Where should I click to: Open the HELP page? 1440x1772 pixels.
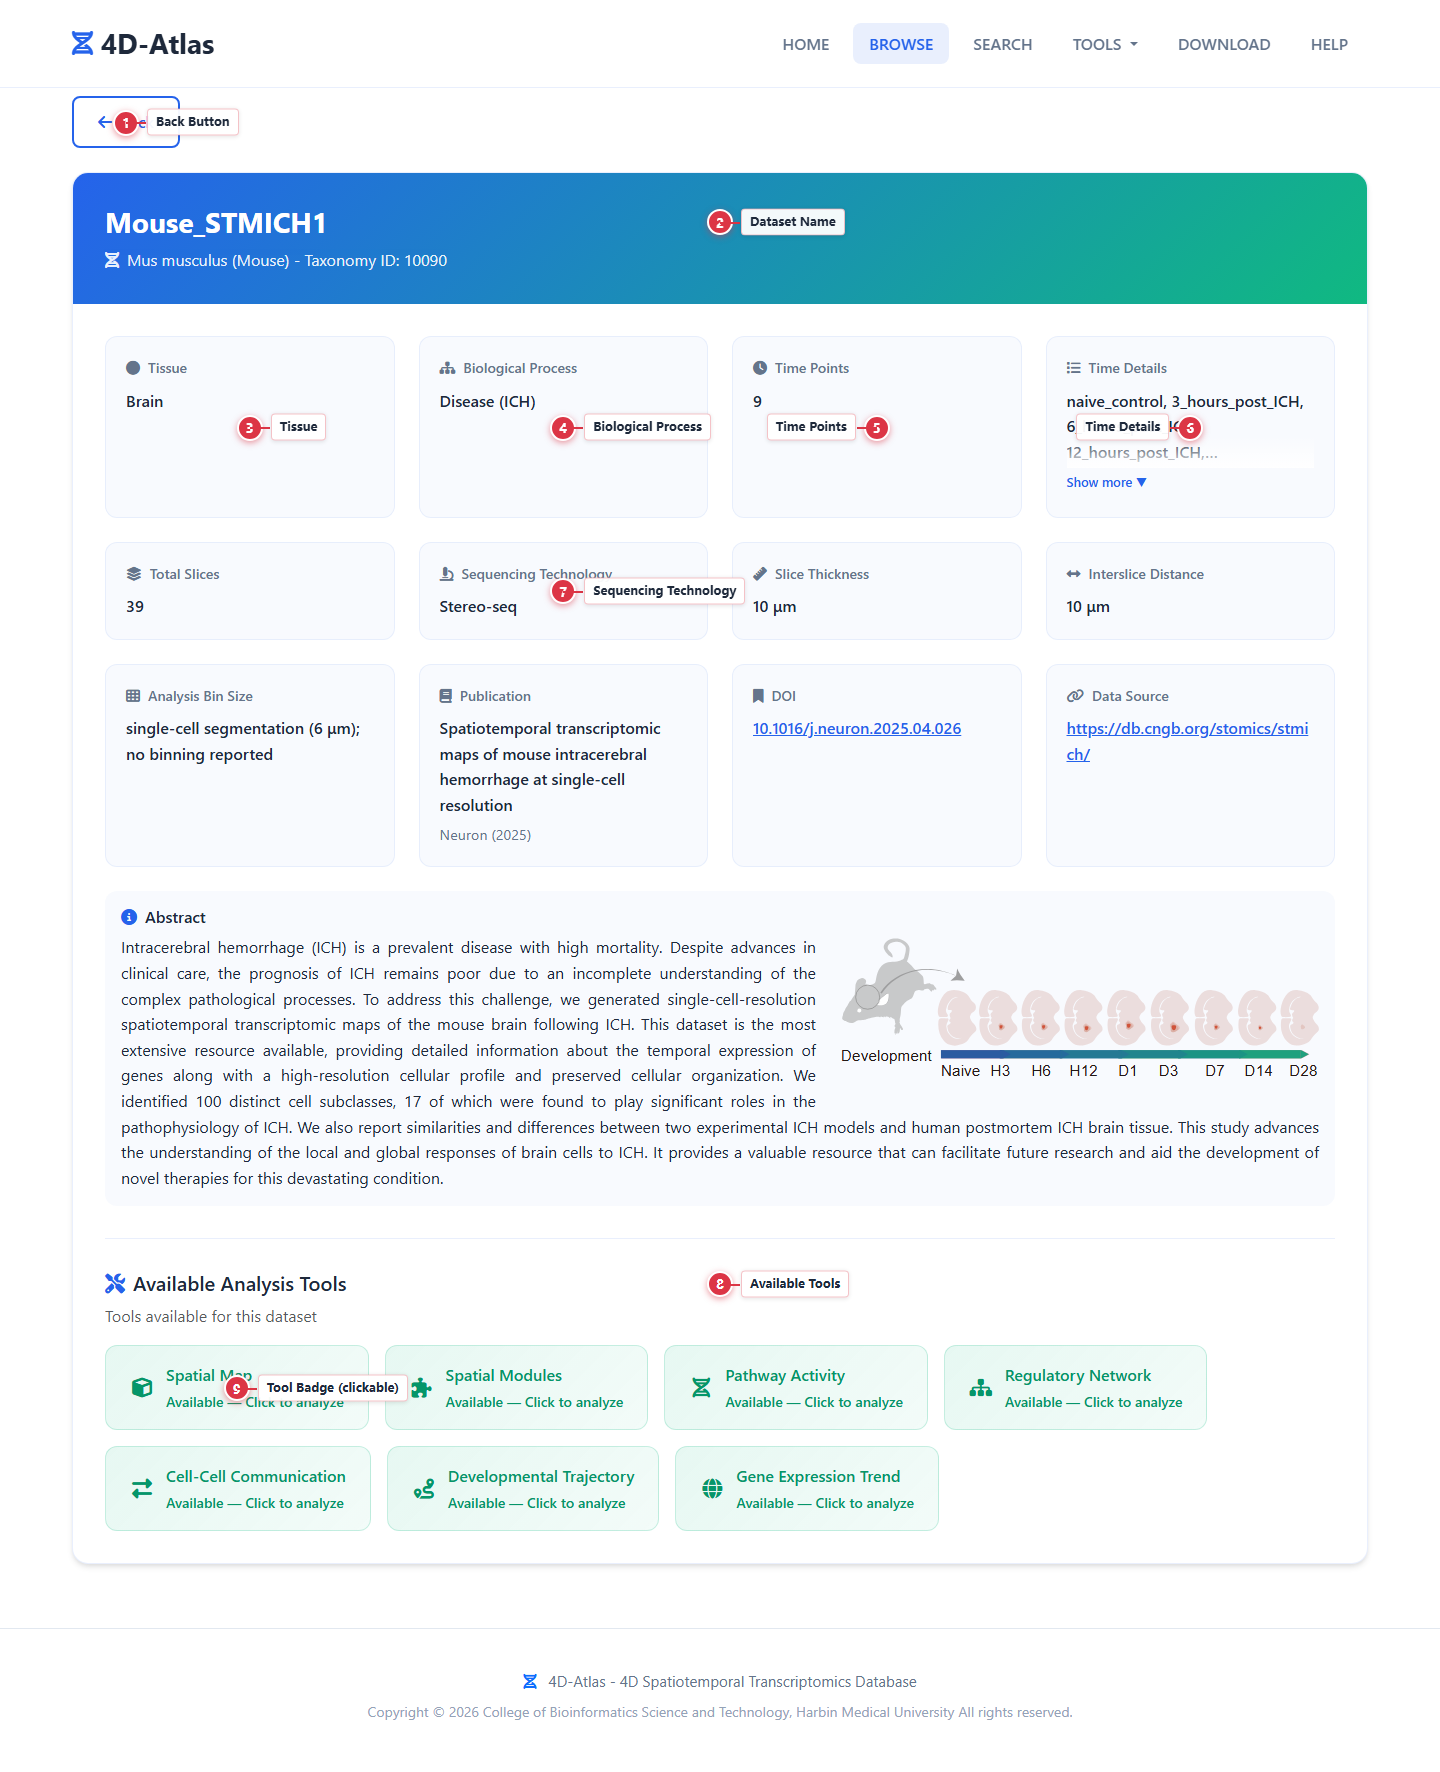(x=1329, y=44)
